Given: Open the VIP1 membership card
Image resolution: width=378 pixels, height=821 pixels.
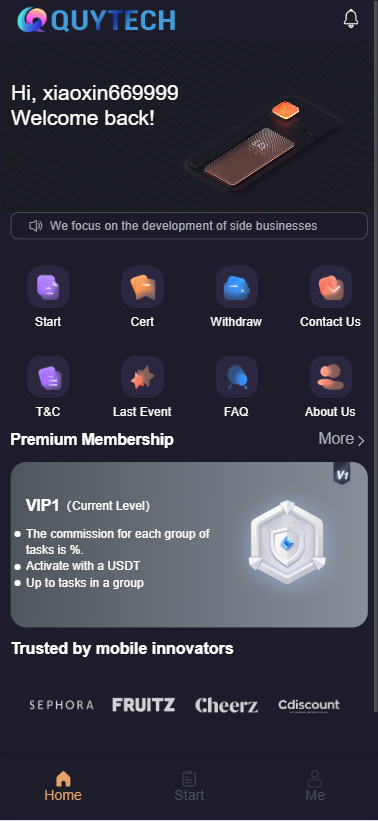Looking at the screenshot, I should (x=189, y=545).
